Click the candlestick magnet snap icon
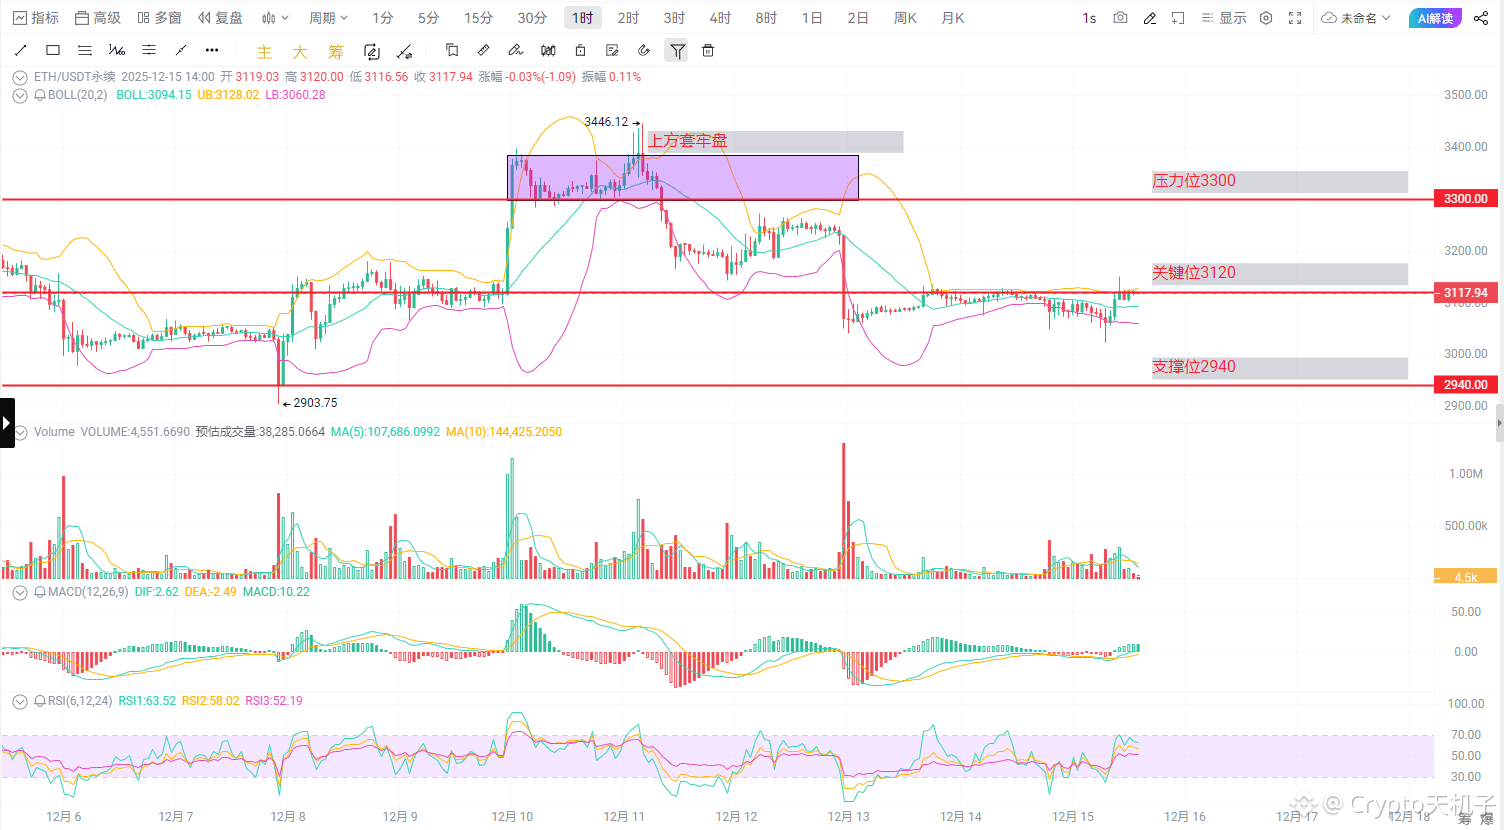Screen dimensions: 1504x830 [x=548, y=50]
